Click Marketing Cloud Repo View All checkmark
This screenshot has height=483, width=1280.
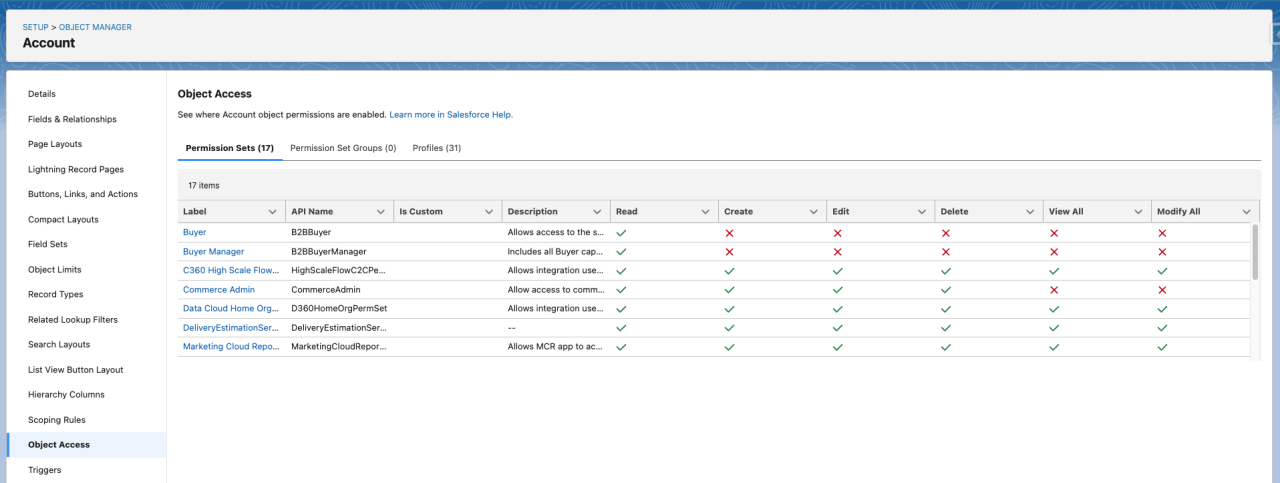tap(1054, 347)
